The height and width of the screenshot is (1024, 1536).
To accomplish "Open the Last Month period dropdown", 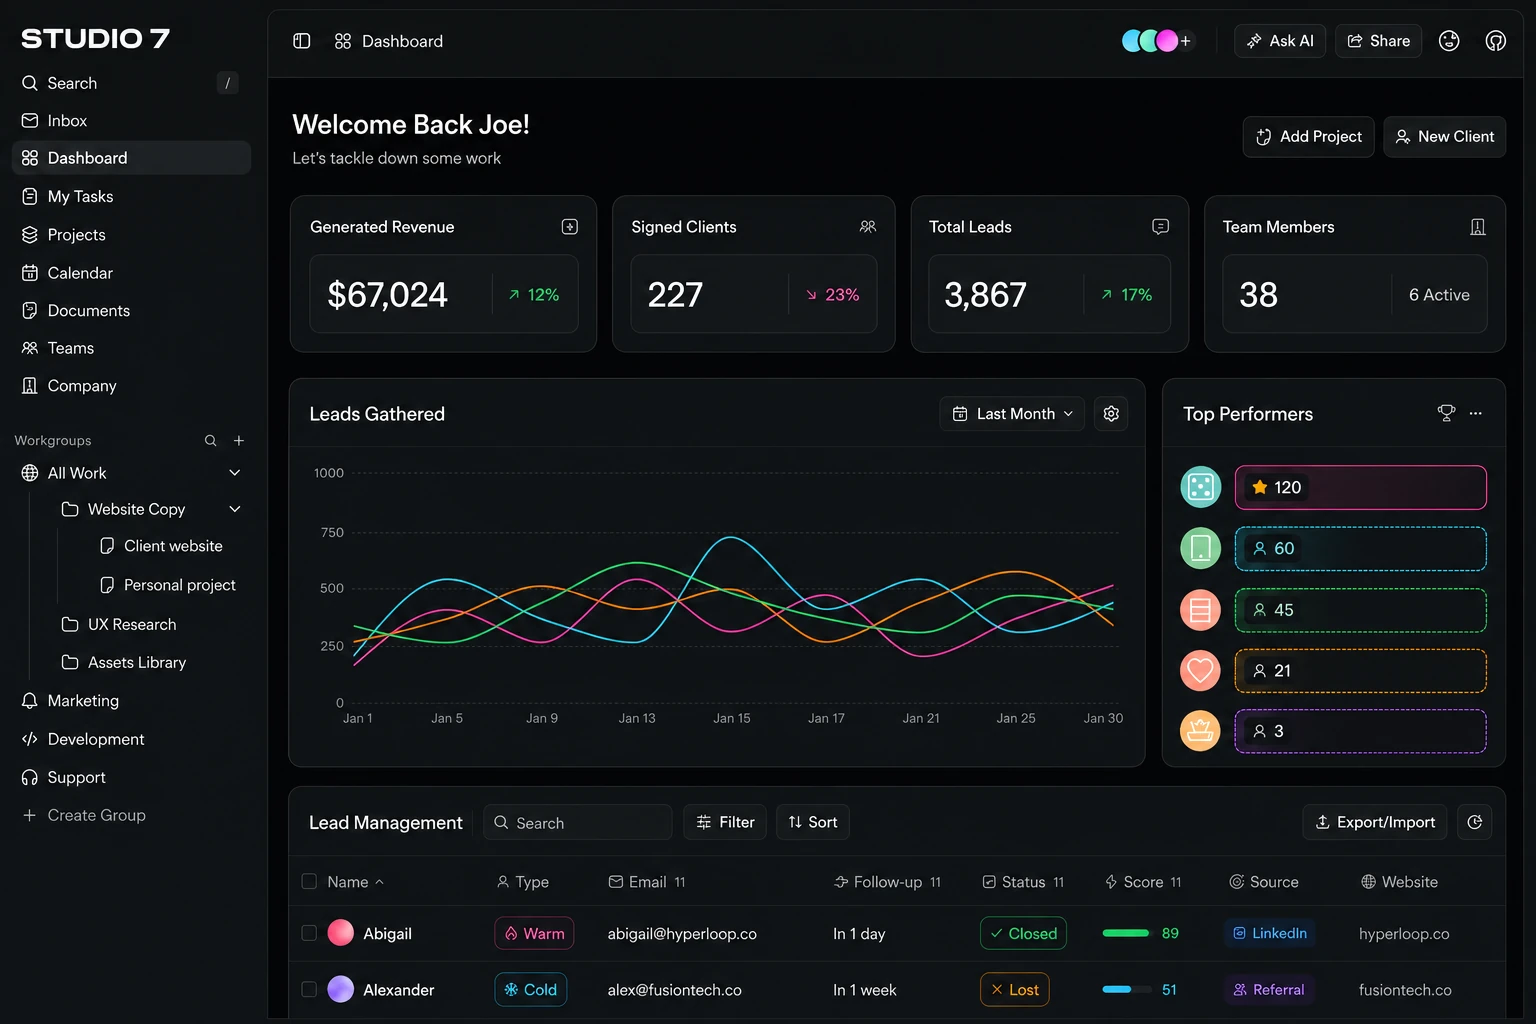I will 1012,414.
